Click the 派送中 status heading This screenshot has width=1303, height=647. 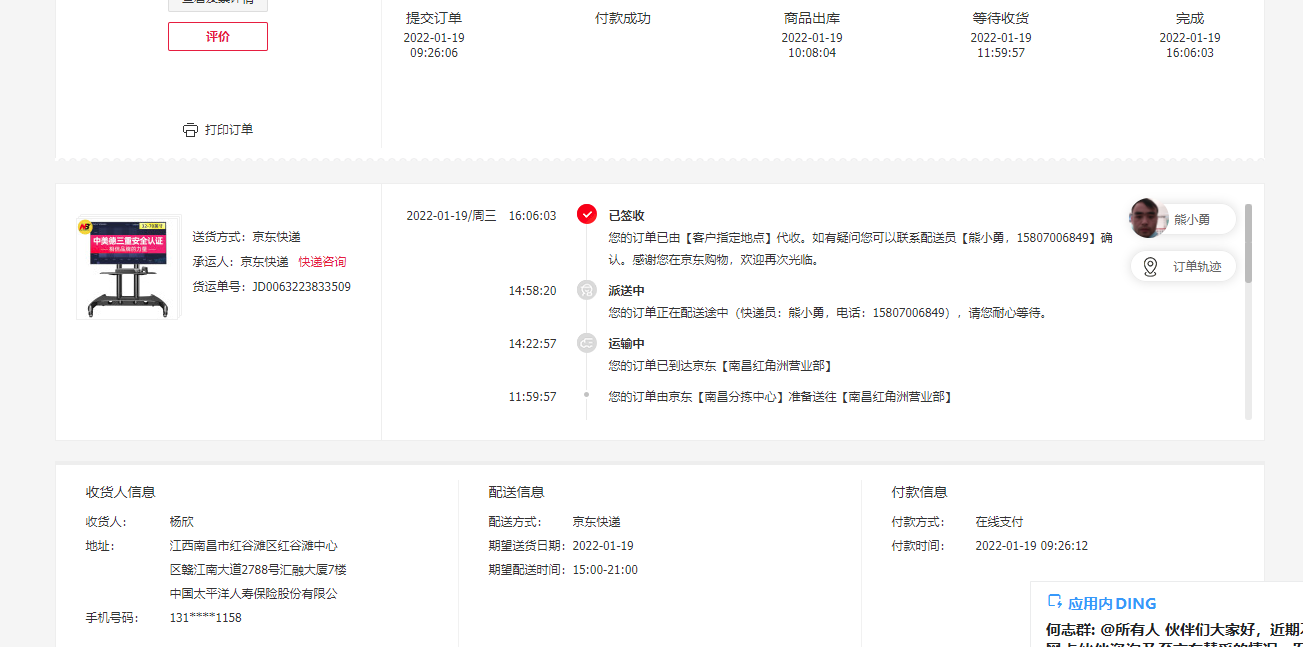[x=626, y=291]
